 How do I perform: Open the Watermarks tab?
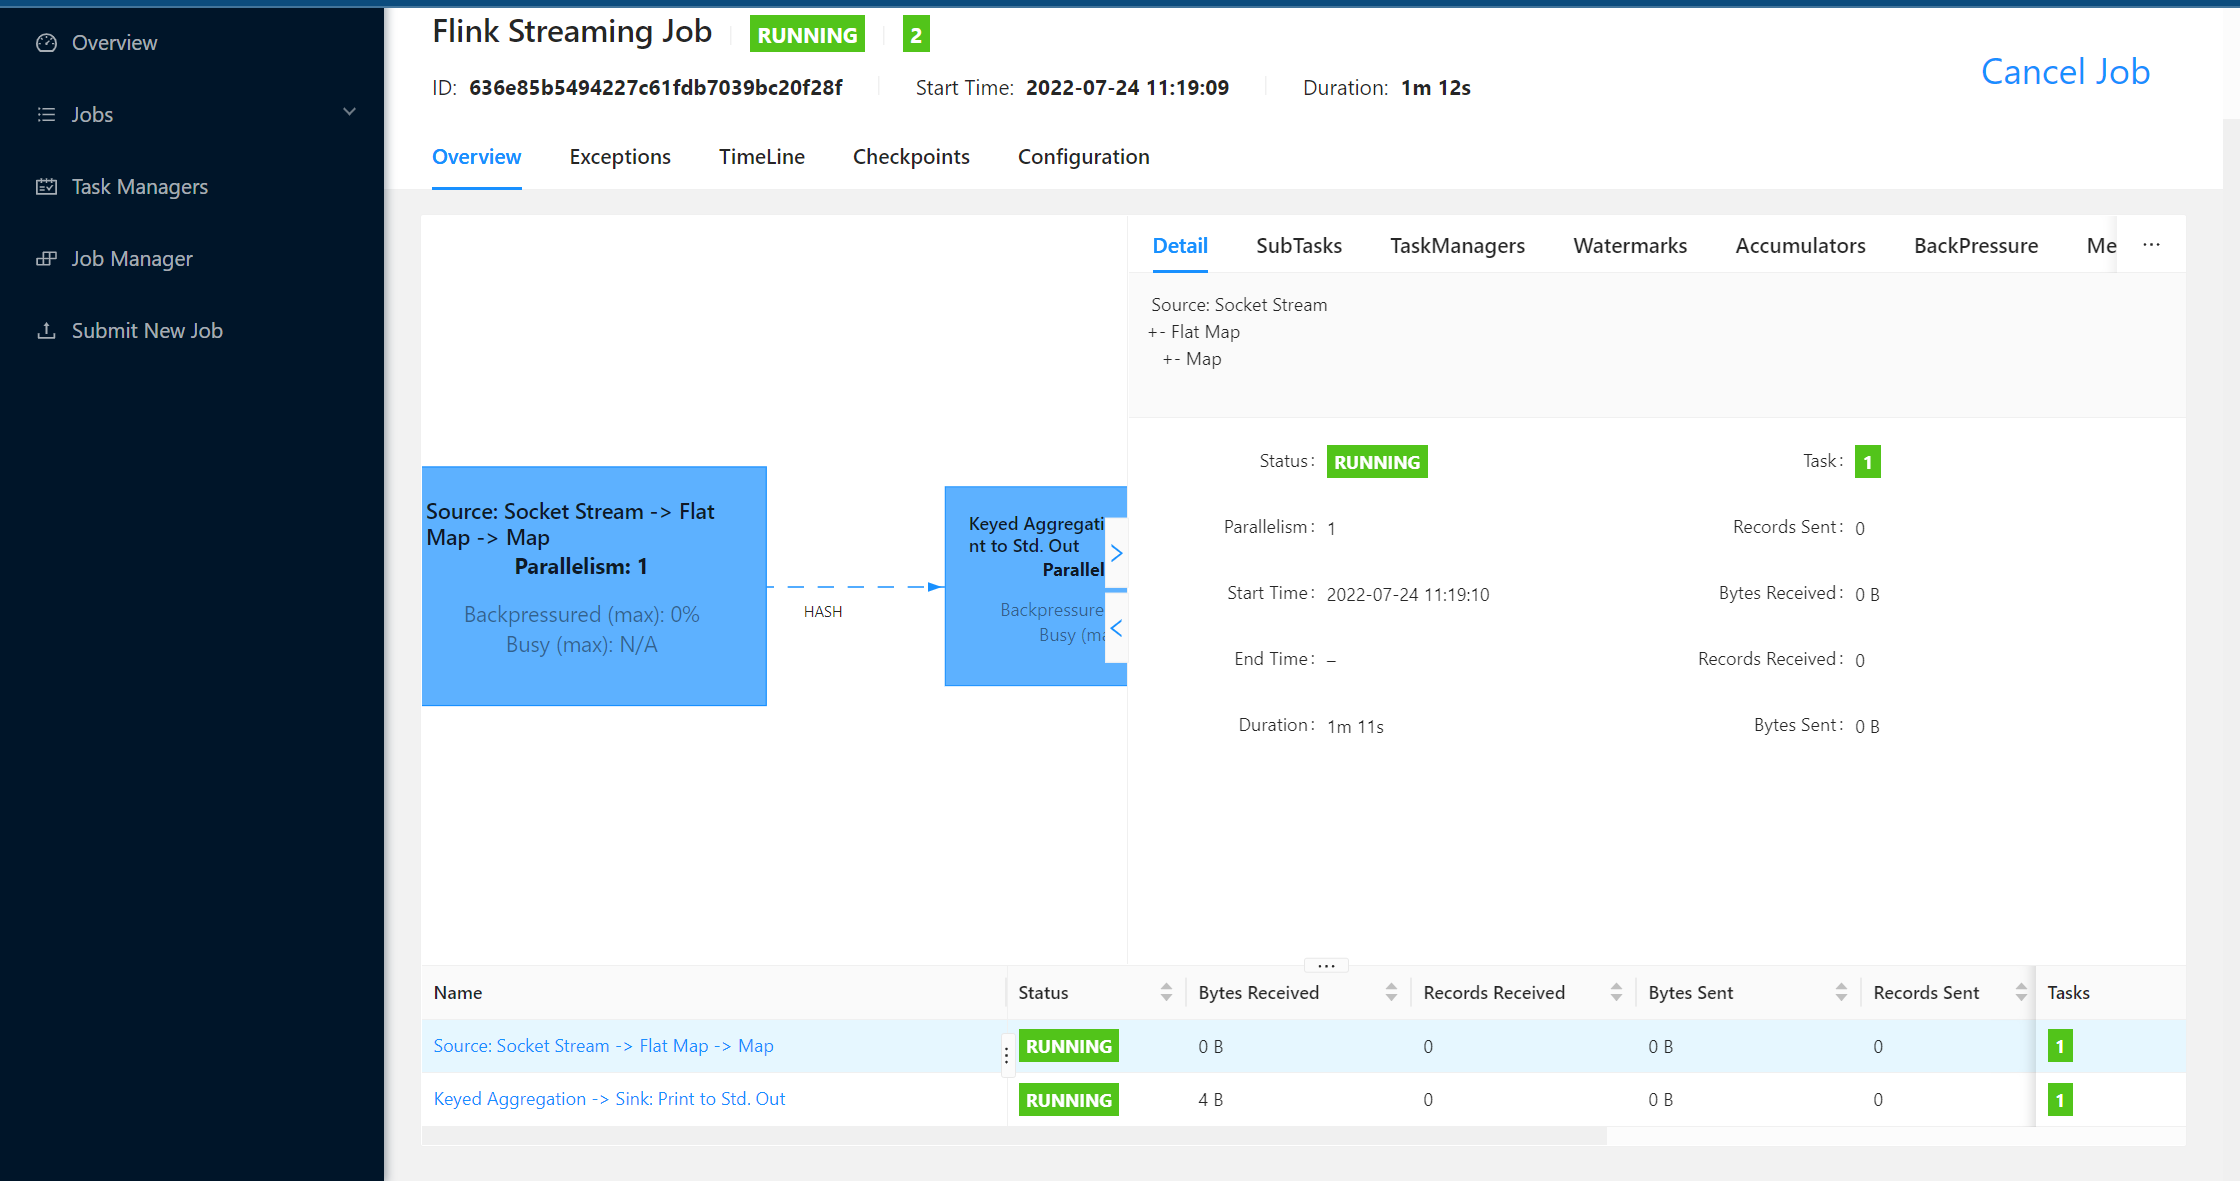tap(1629, 246)
